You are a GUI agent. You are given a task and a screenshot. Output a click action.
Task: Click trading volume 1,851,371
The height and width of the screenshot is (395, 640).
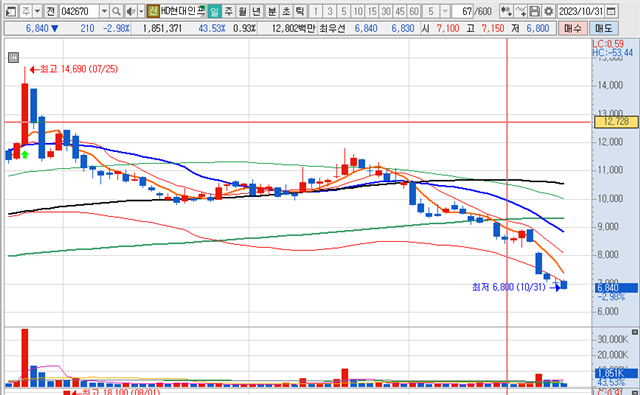click(x=162, y=29)
